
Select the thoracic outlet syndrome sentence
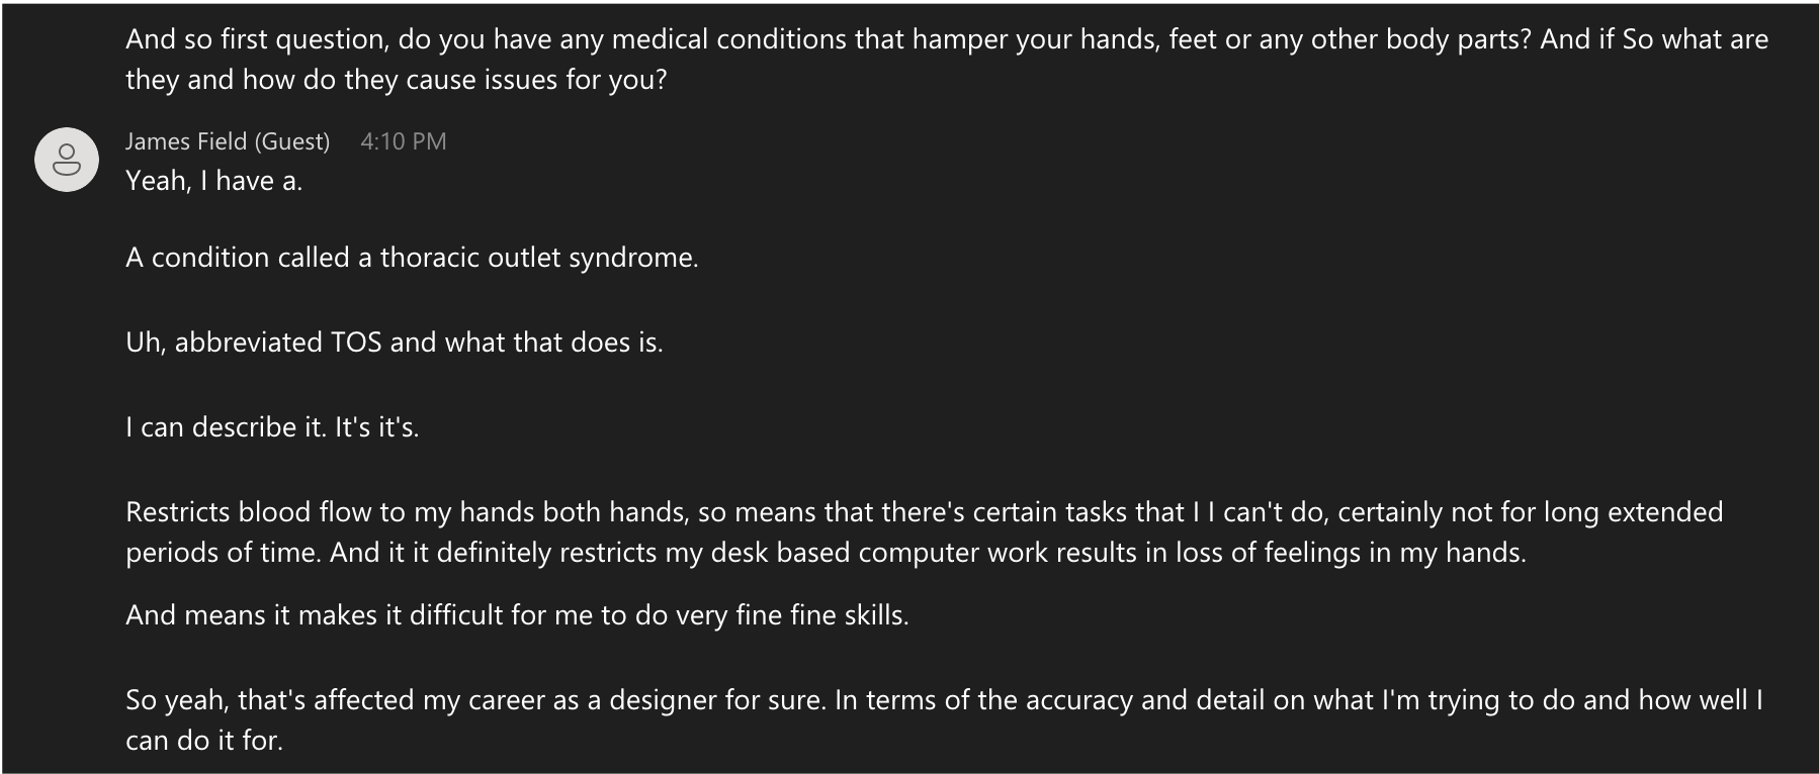point(412,258)
